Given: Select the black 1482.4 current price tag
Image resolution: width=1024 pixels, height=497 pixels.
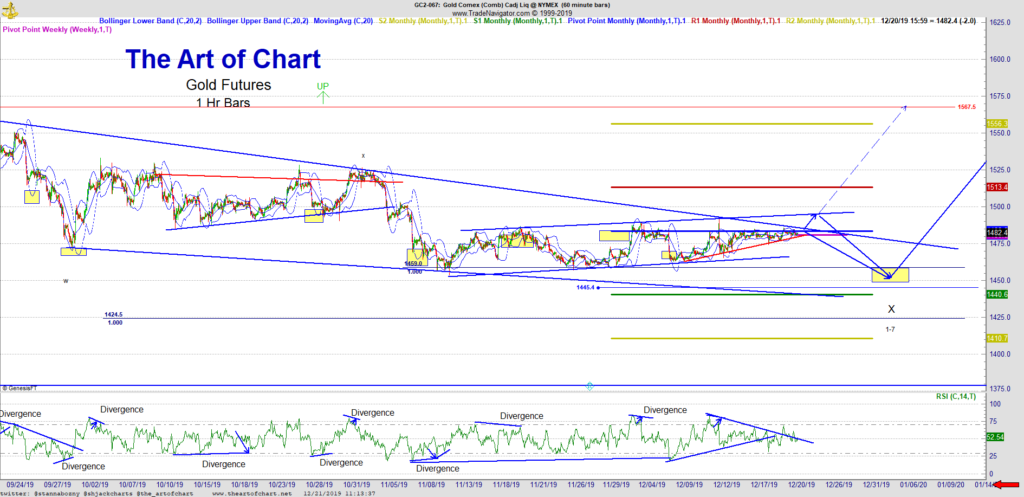Looking at the screenshot, I should [x=997, y=232].
